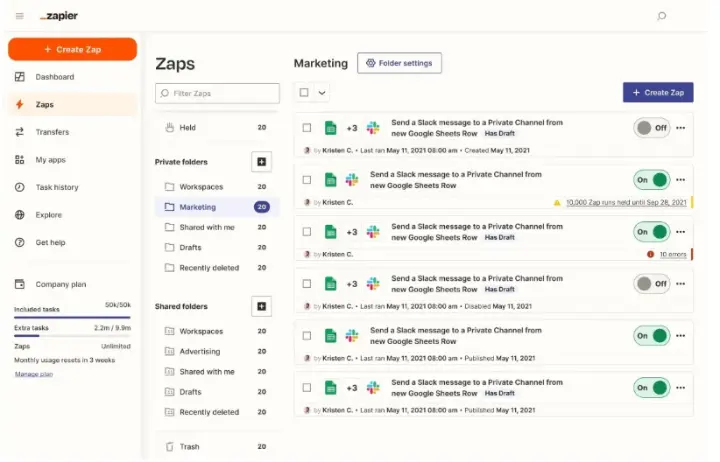
Task: Open Folder settings
Action: point(399,63)
